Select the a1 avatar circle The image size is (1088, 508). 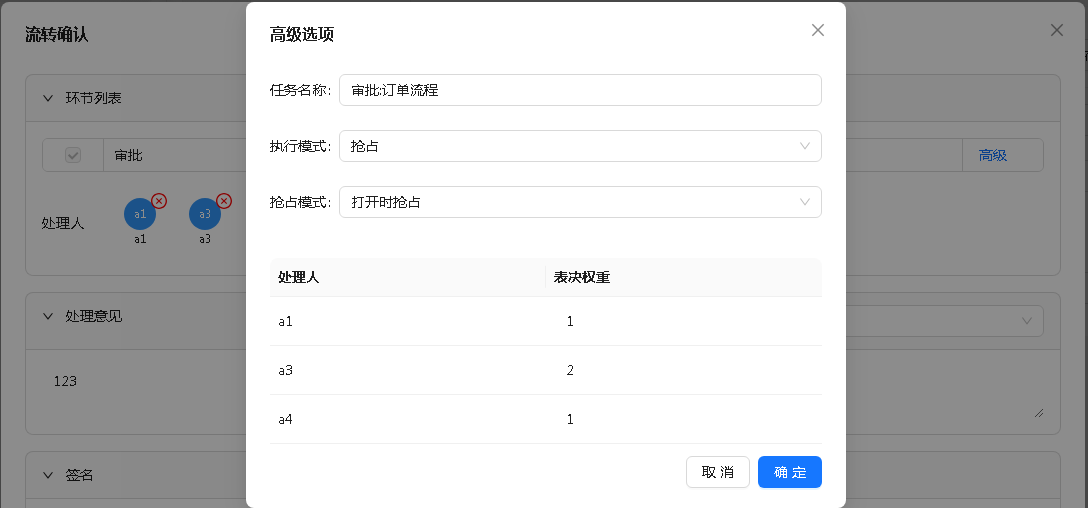[140, 214]
